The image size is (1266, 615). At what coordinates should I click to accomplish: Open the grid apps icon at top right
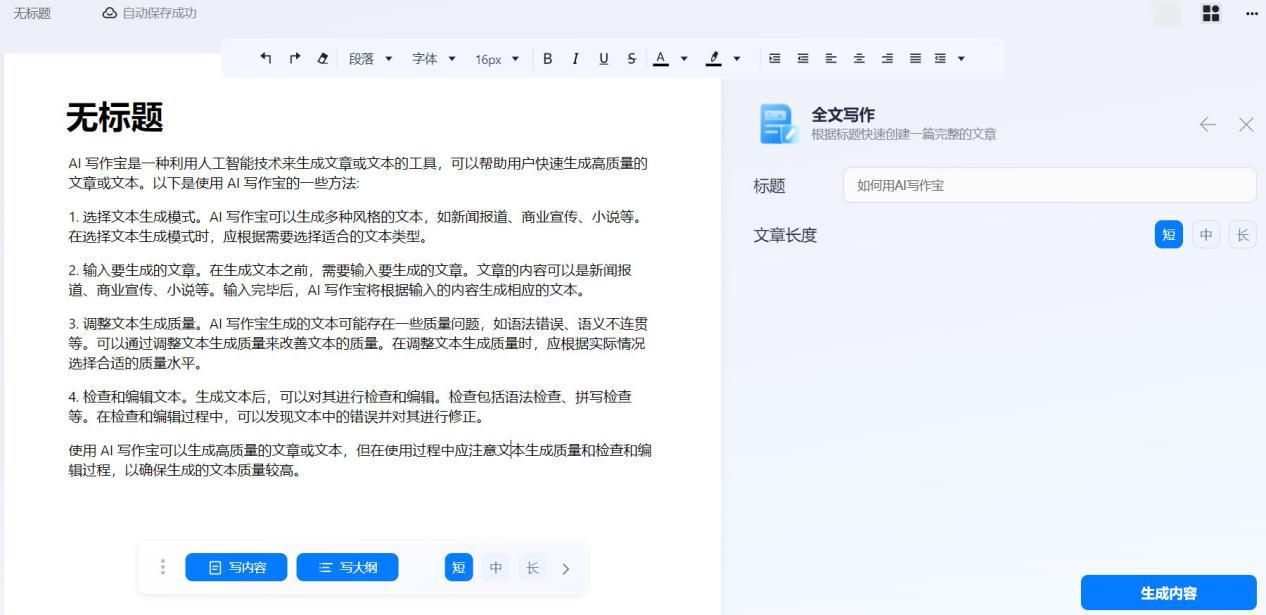tap(1211, 13)
